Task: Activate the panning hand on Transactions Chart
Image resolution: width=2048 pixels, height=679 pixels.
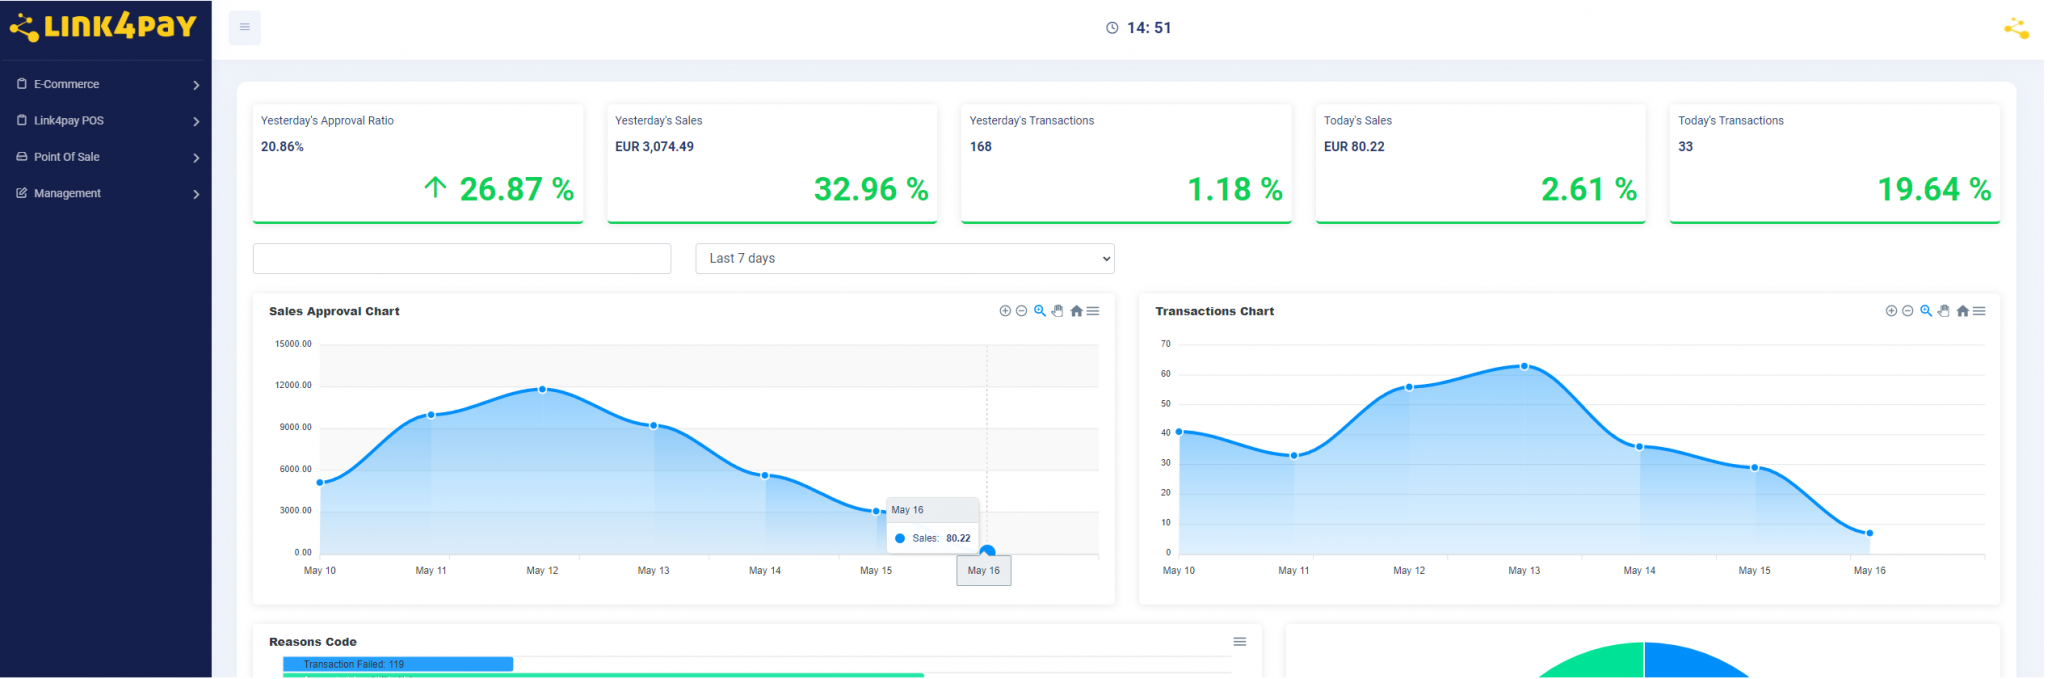Action: 1944,311
